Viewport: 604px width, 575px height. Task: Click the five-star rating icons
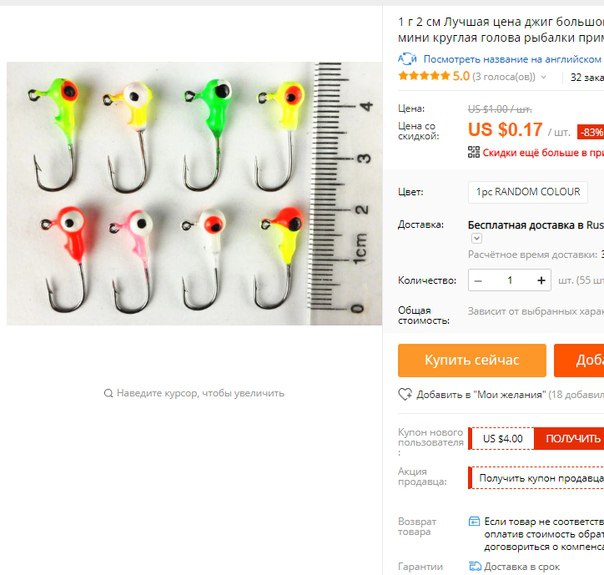(424, 76)
